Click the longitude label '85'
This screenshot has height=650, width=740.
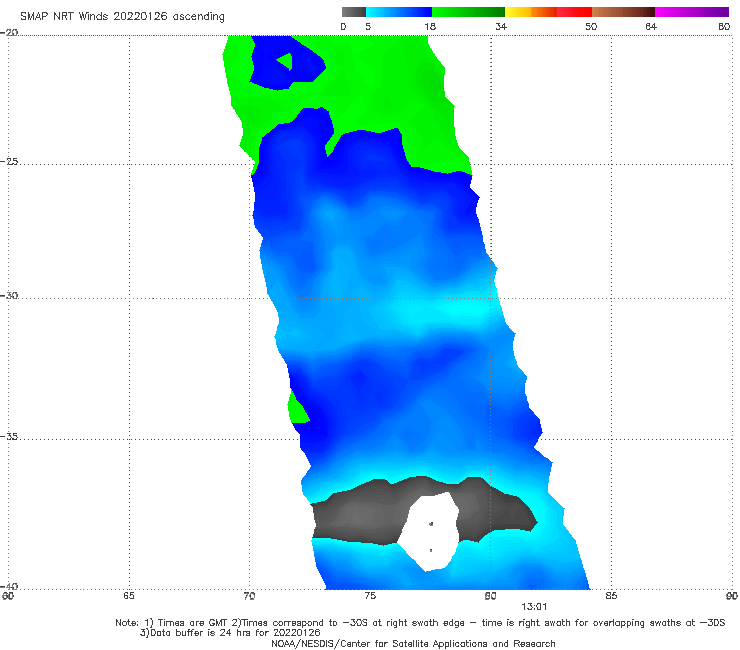(x=611, y=596)
